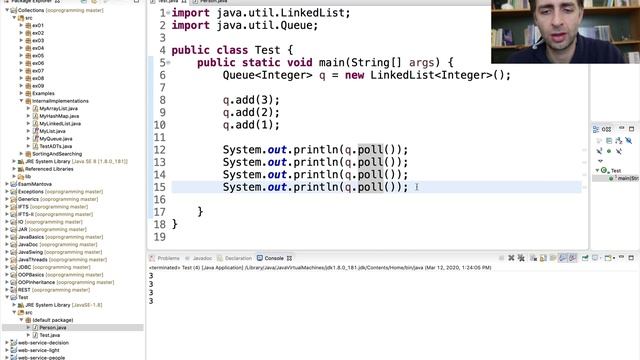The height and width of the screenshot is (360, 640).
Task: Collapse the Collections src folder
Action: click(14, 18)
